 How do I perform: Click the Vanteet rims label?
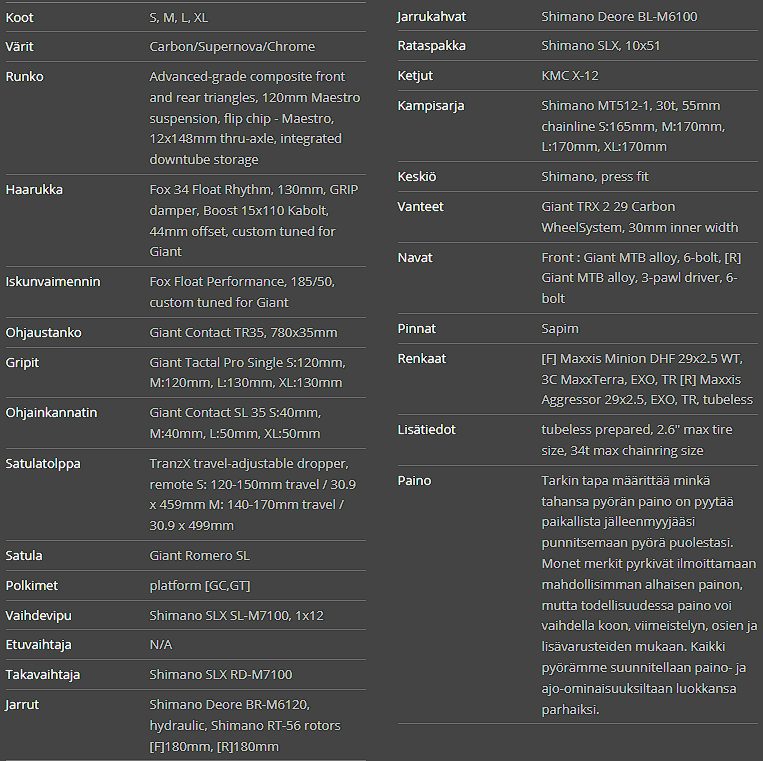click(420, 207)
